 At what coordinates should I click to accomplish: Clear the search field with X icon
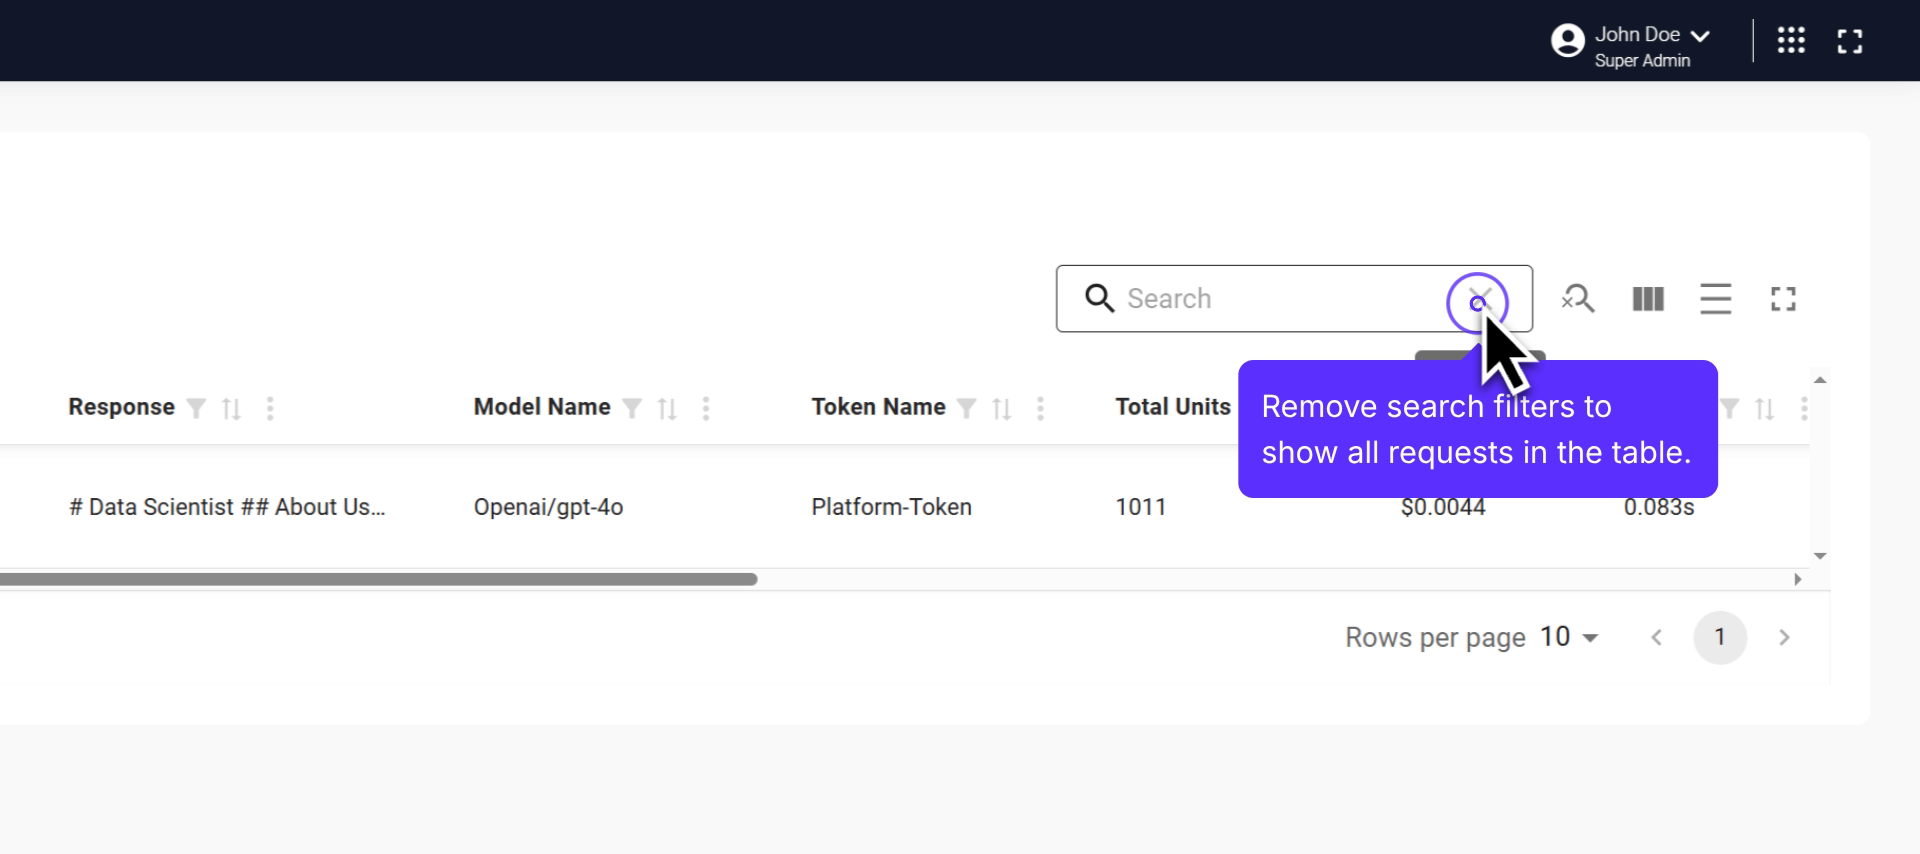(x=1479, y=300)
